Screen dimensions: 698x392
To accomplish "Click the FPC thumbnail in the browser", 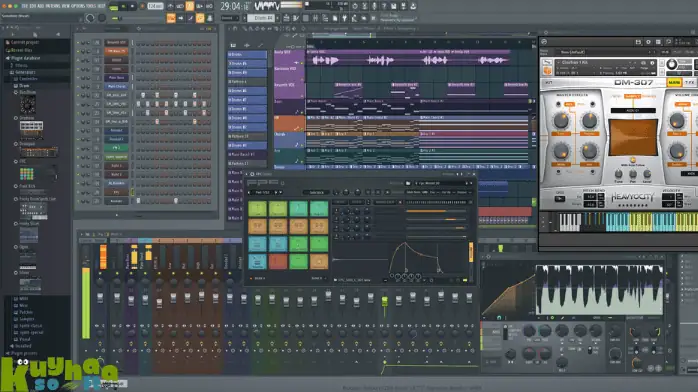I will (26, 173).
